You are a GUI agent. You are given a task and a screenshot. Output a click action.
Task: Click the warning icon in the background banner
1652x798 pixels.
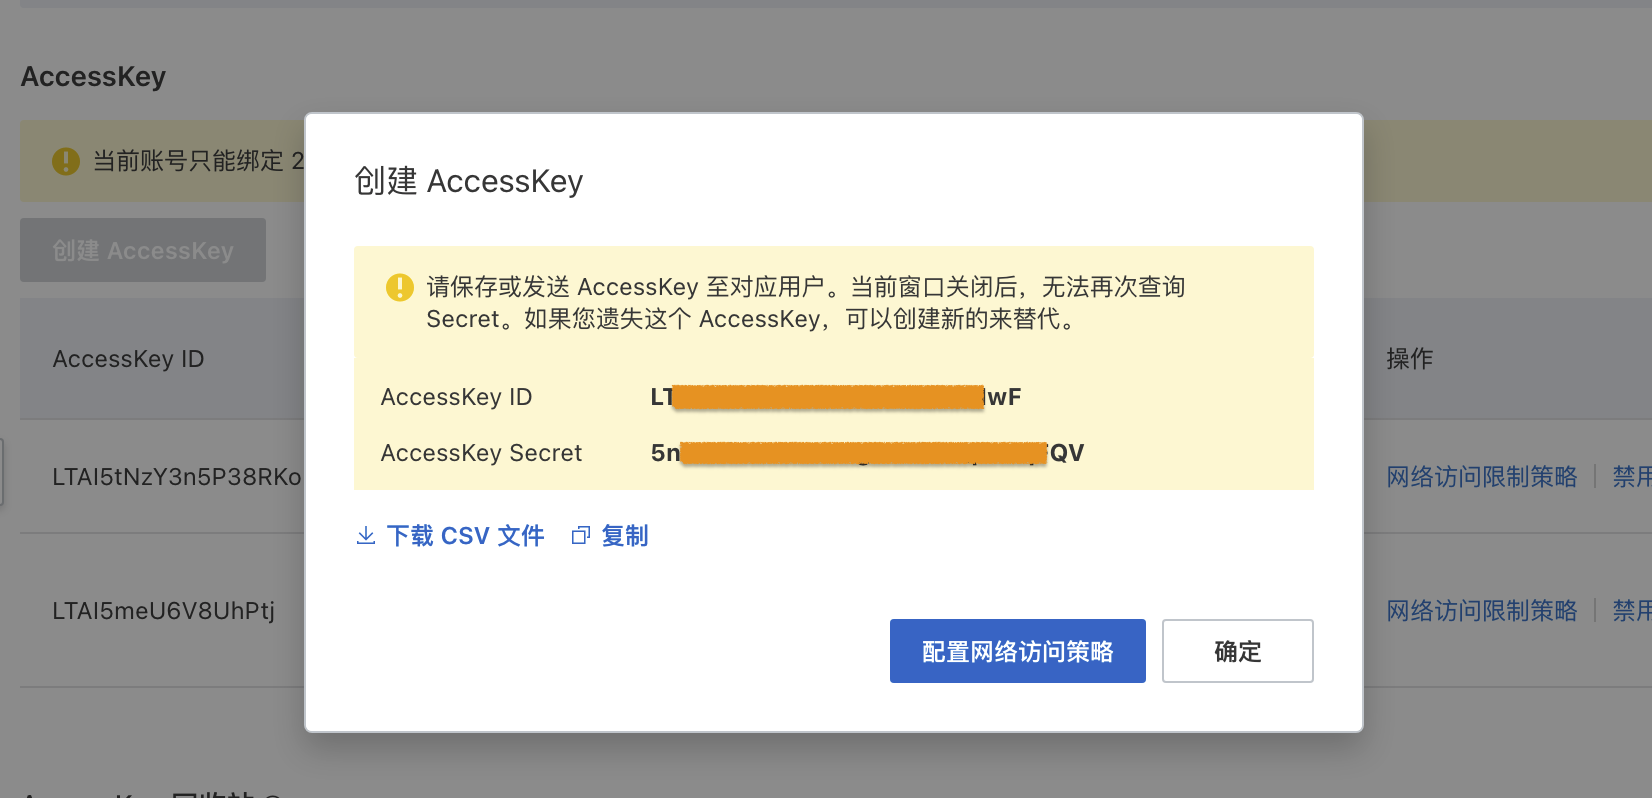[66, 161]
